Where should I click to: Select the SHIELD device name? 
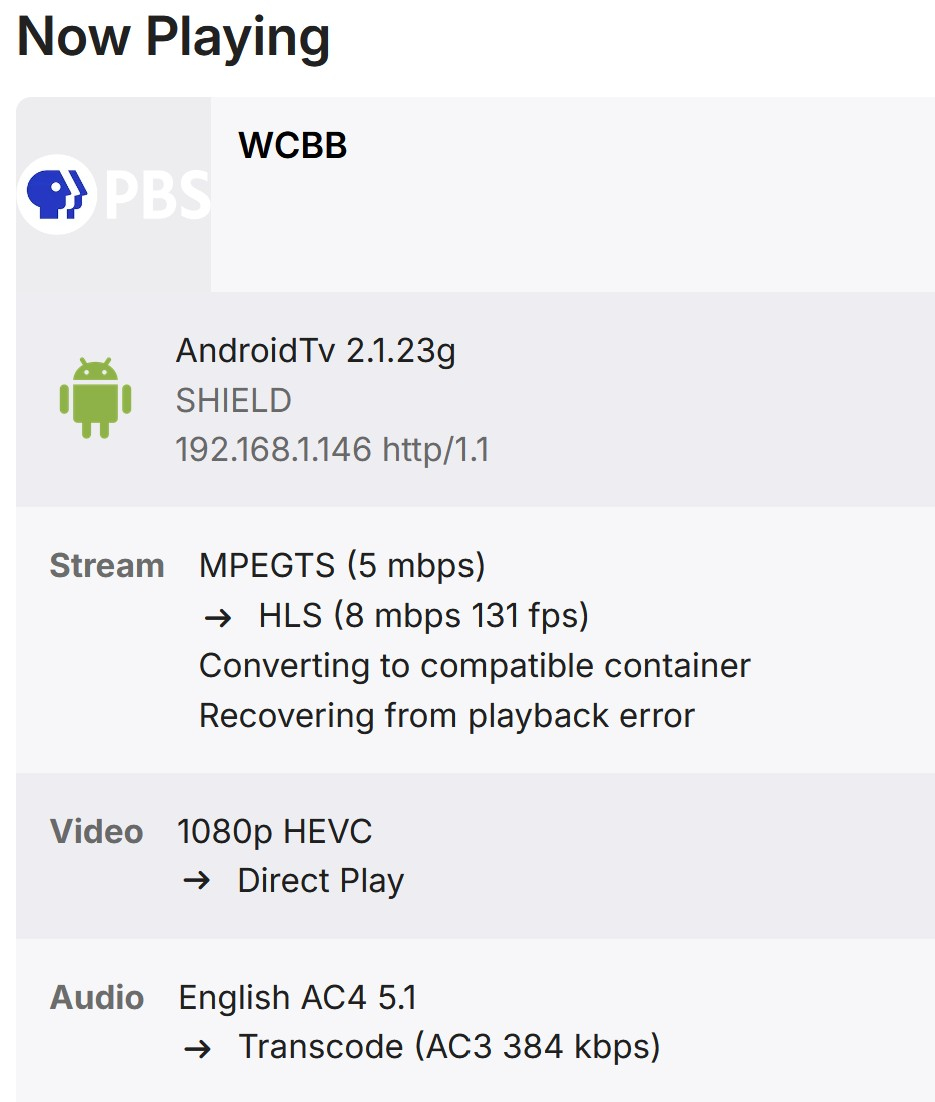pos(233,400)
